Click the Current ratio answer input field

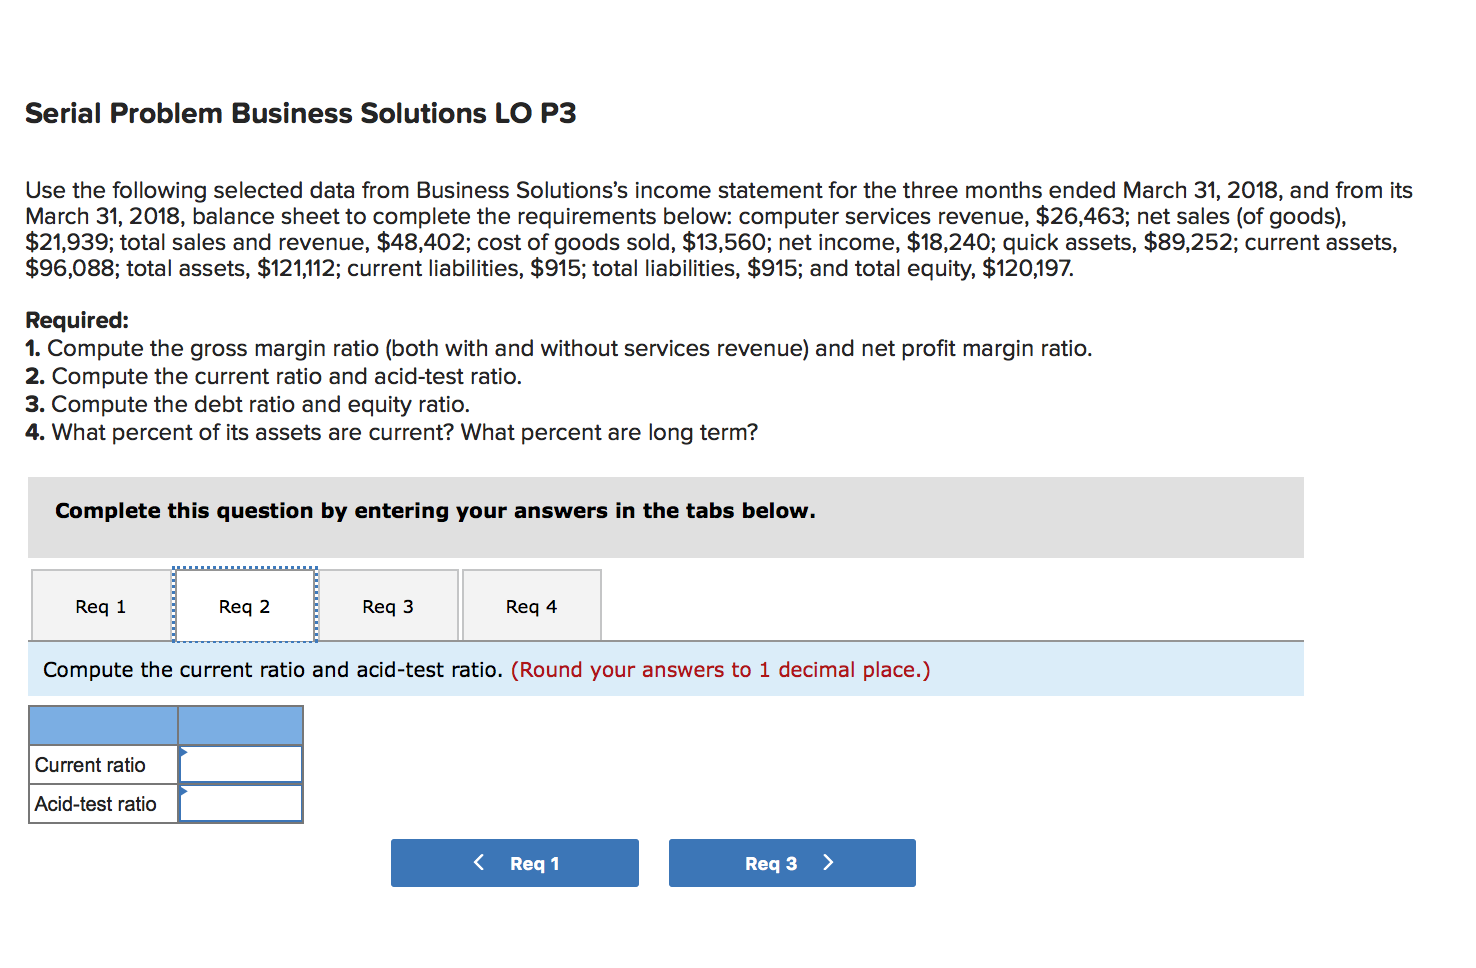click(x=243, y=763)
